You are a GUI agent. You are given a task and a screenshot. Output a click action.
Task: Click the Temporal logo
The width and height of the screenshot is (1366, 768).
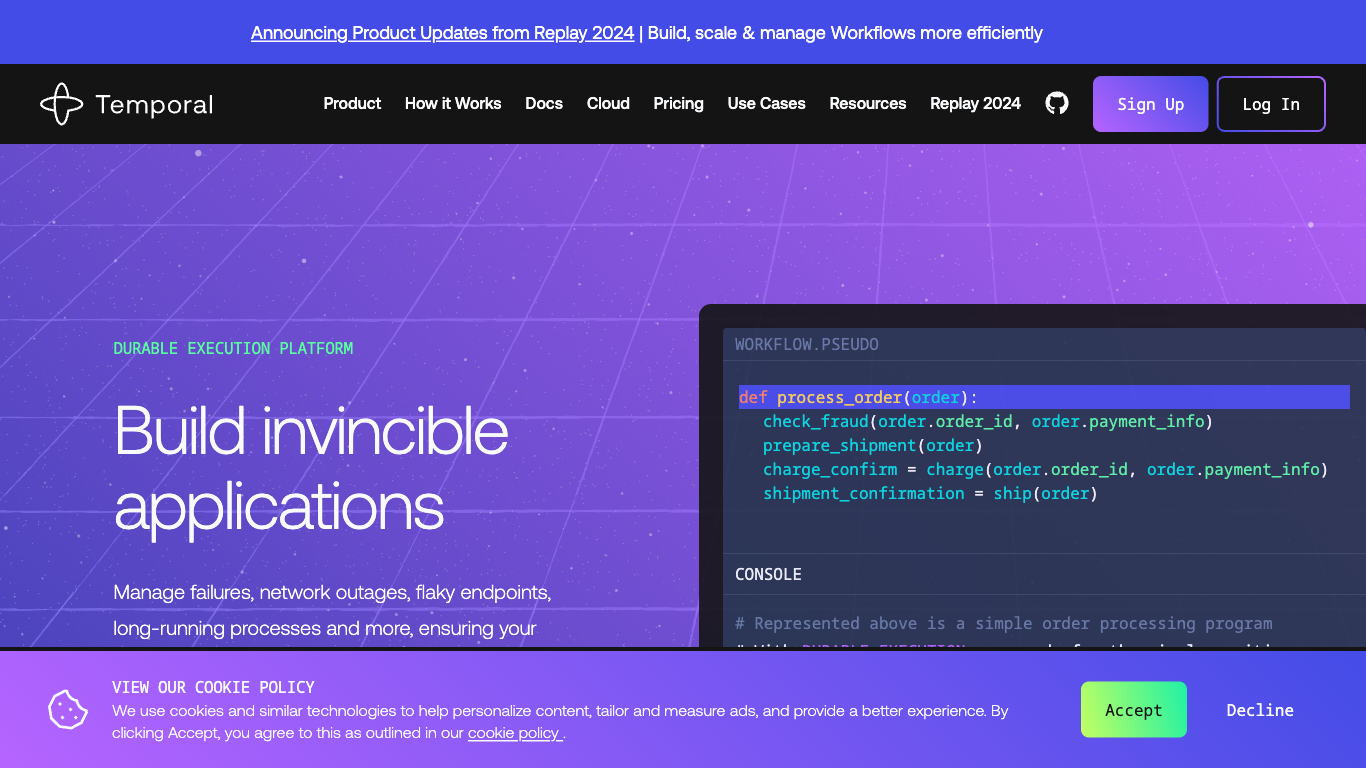point(127,104)
